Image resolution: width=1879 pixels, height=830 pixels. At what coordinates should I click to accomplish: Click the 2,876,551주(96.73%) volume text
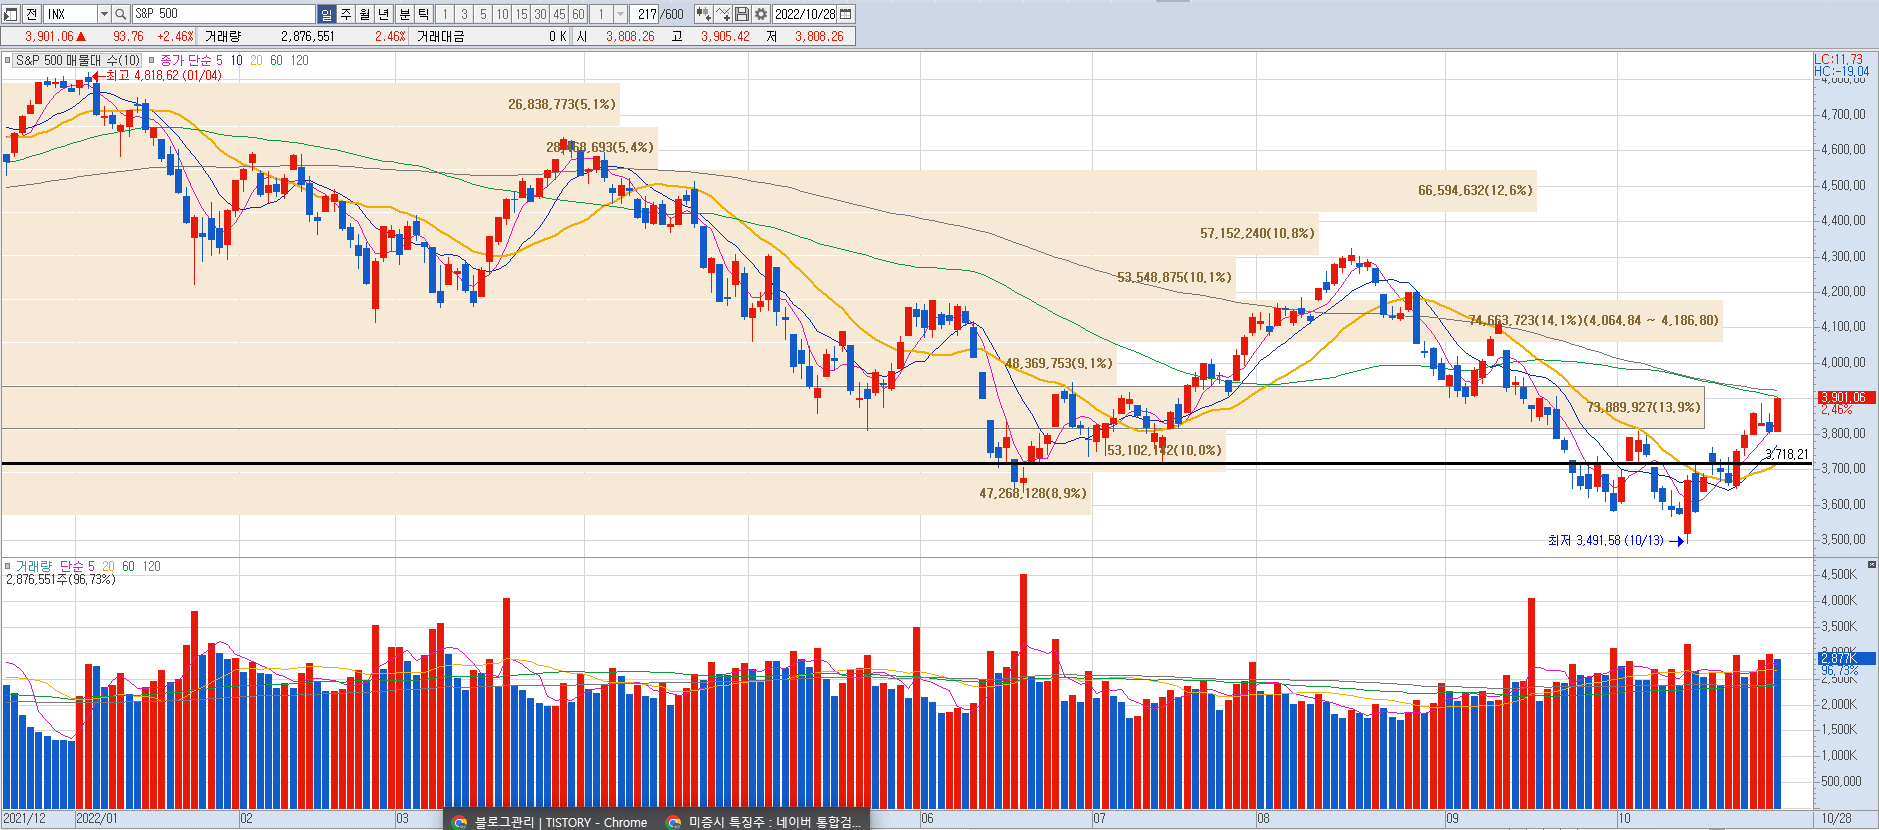[x=61, y=579]
